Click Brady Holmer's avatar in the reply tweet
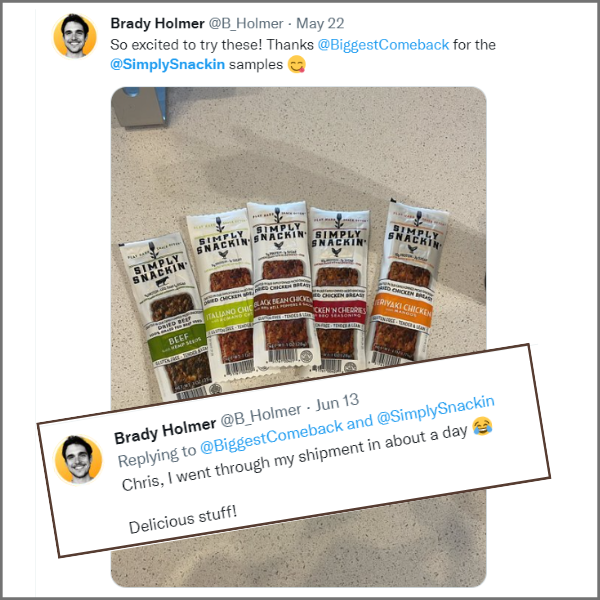Screen dimensions: 600x600 78,459
